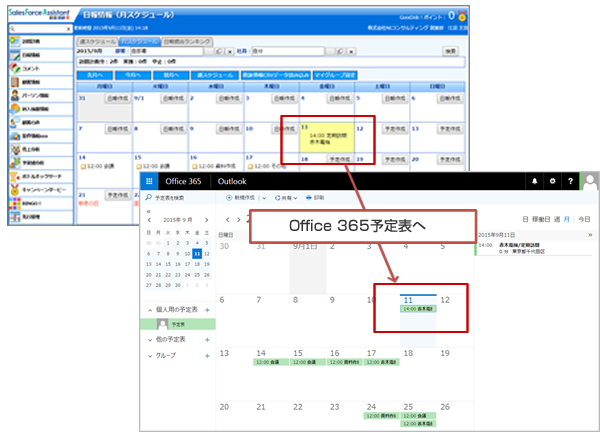This screenshot has width=600, height=439.
Task: Click the new item (新規作成) plus icon
Action: tap(229, 198)
